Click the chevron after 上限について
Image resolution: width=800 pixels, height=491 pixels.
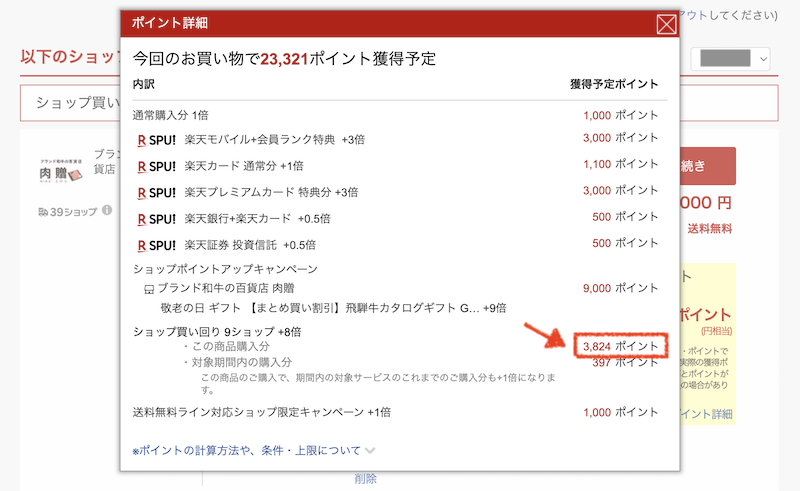click(370, 451)
